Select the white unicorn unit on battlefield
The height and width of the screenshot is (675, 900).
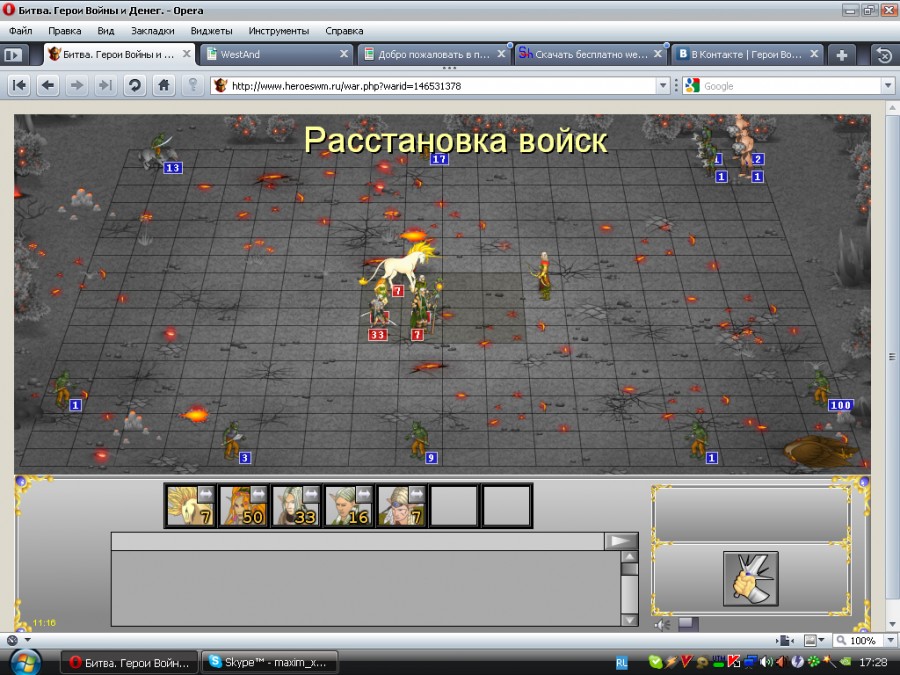[x=402, y=264]
